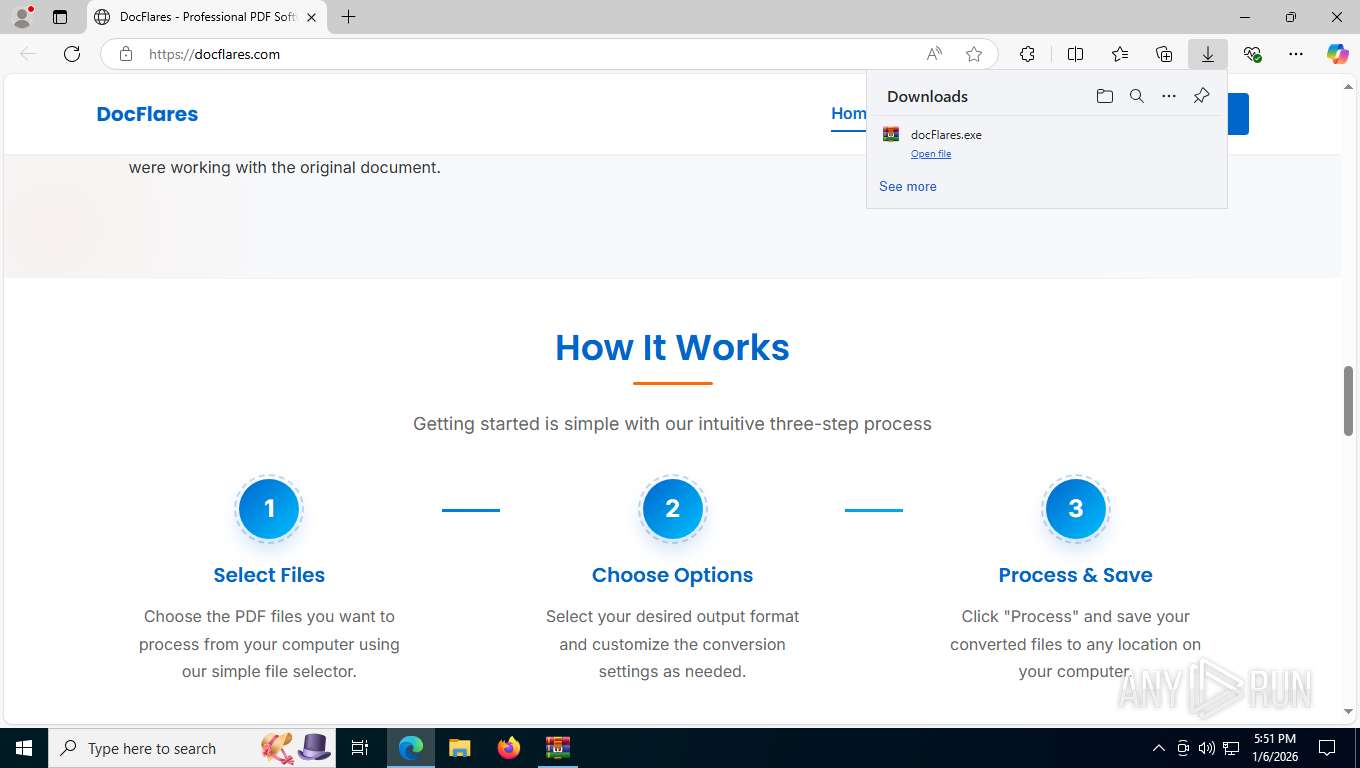Open a new tab with plus icon
1360x768 pixels.
[348, 17]
